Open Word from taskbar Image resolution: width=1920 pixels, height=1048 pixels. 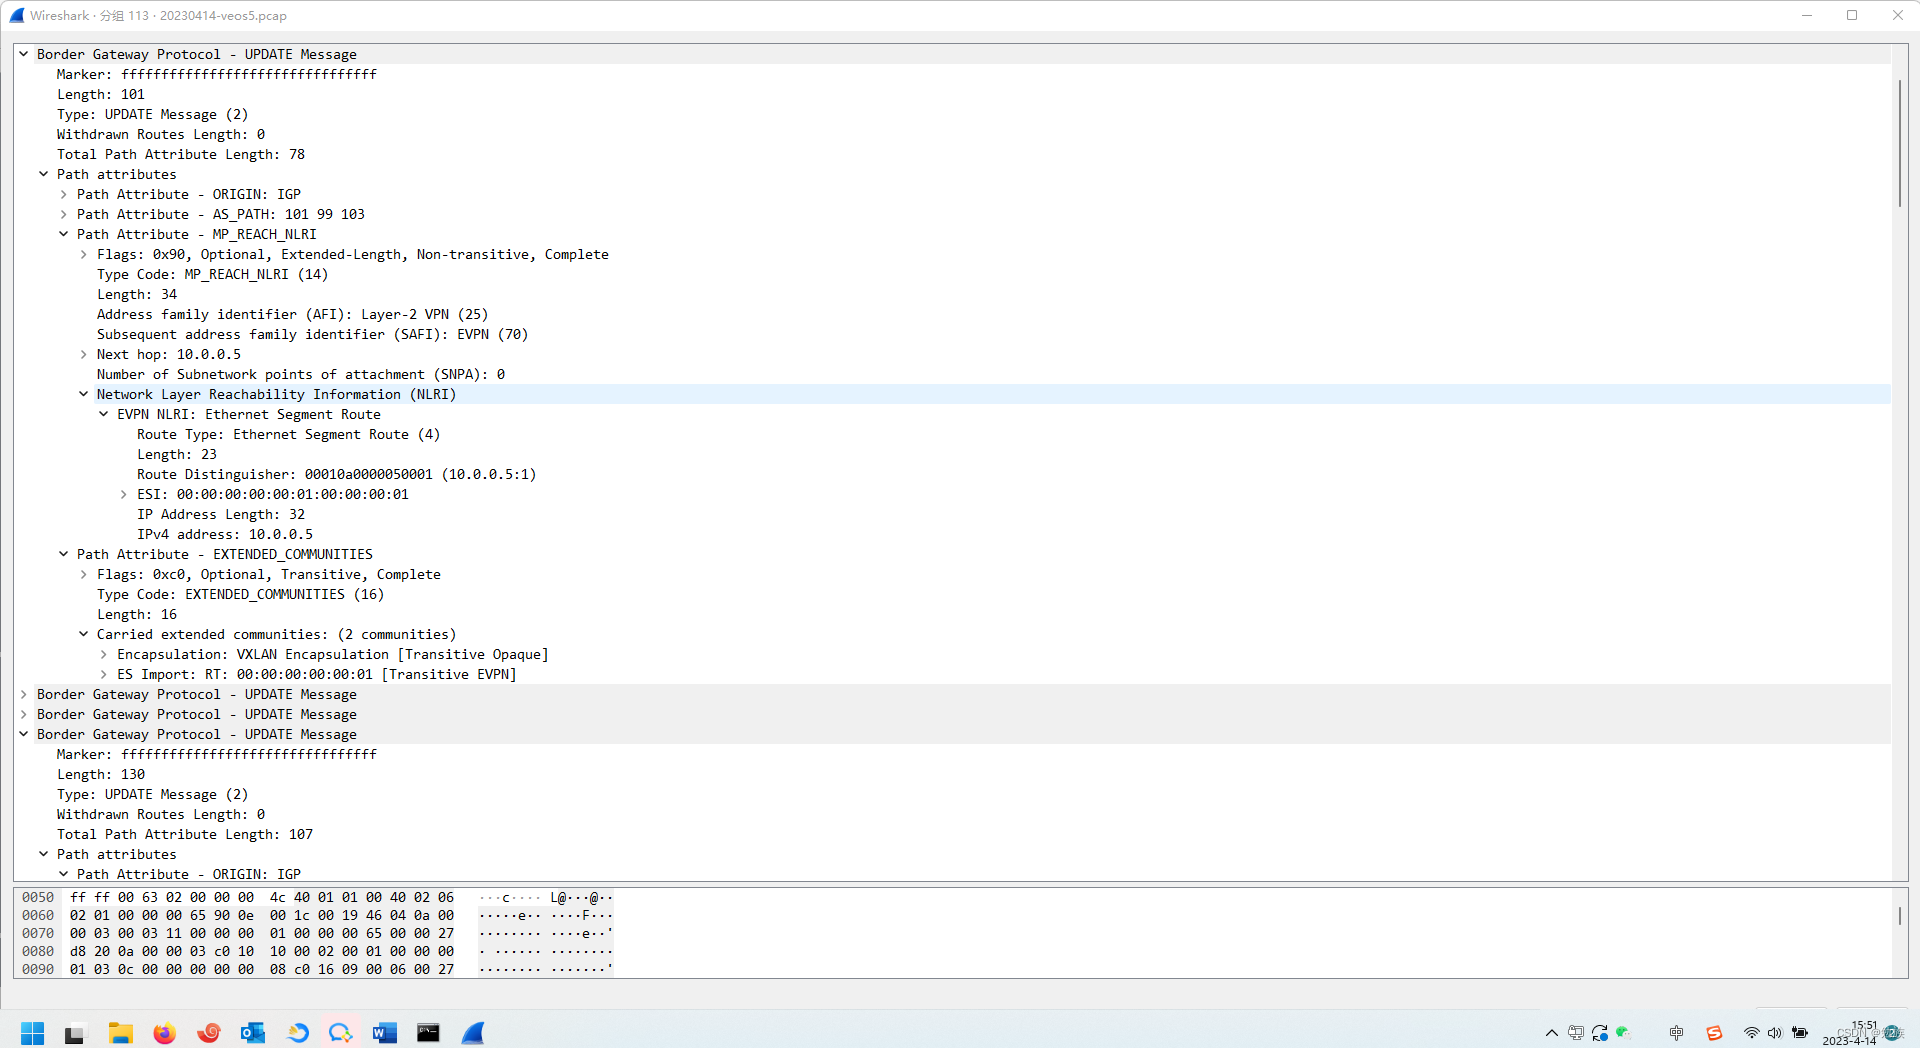(x=385, y=1033)
